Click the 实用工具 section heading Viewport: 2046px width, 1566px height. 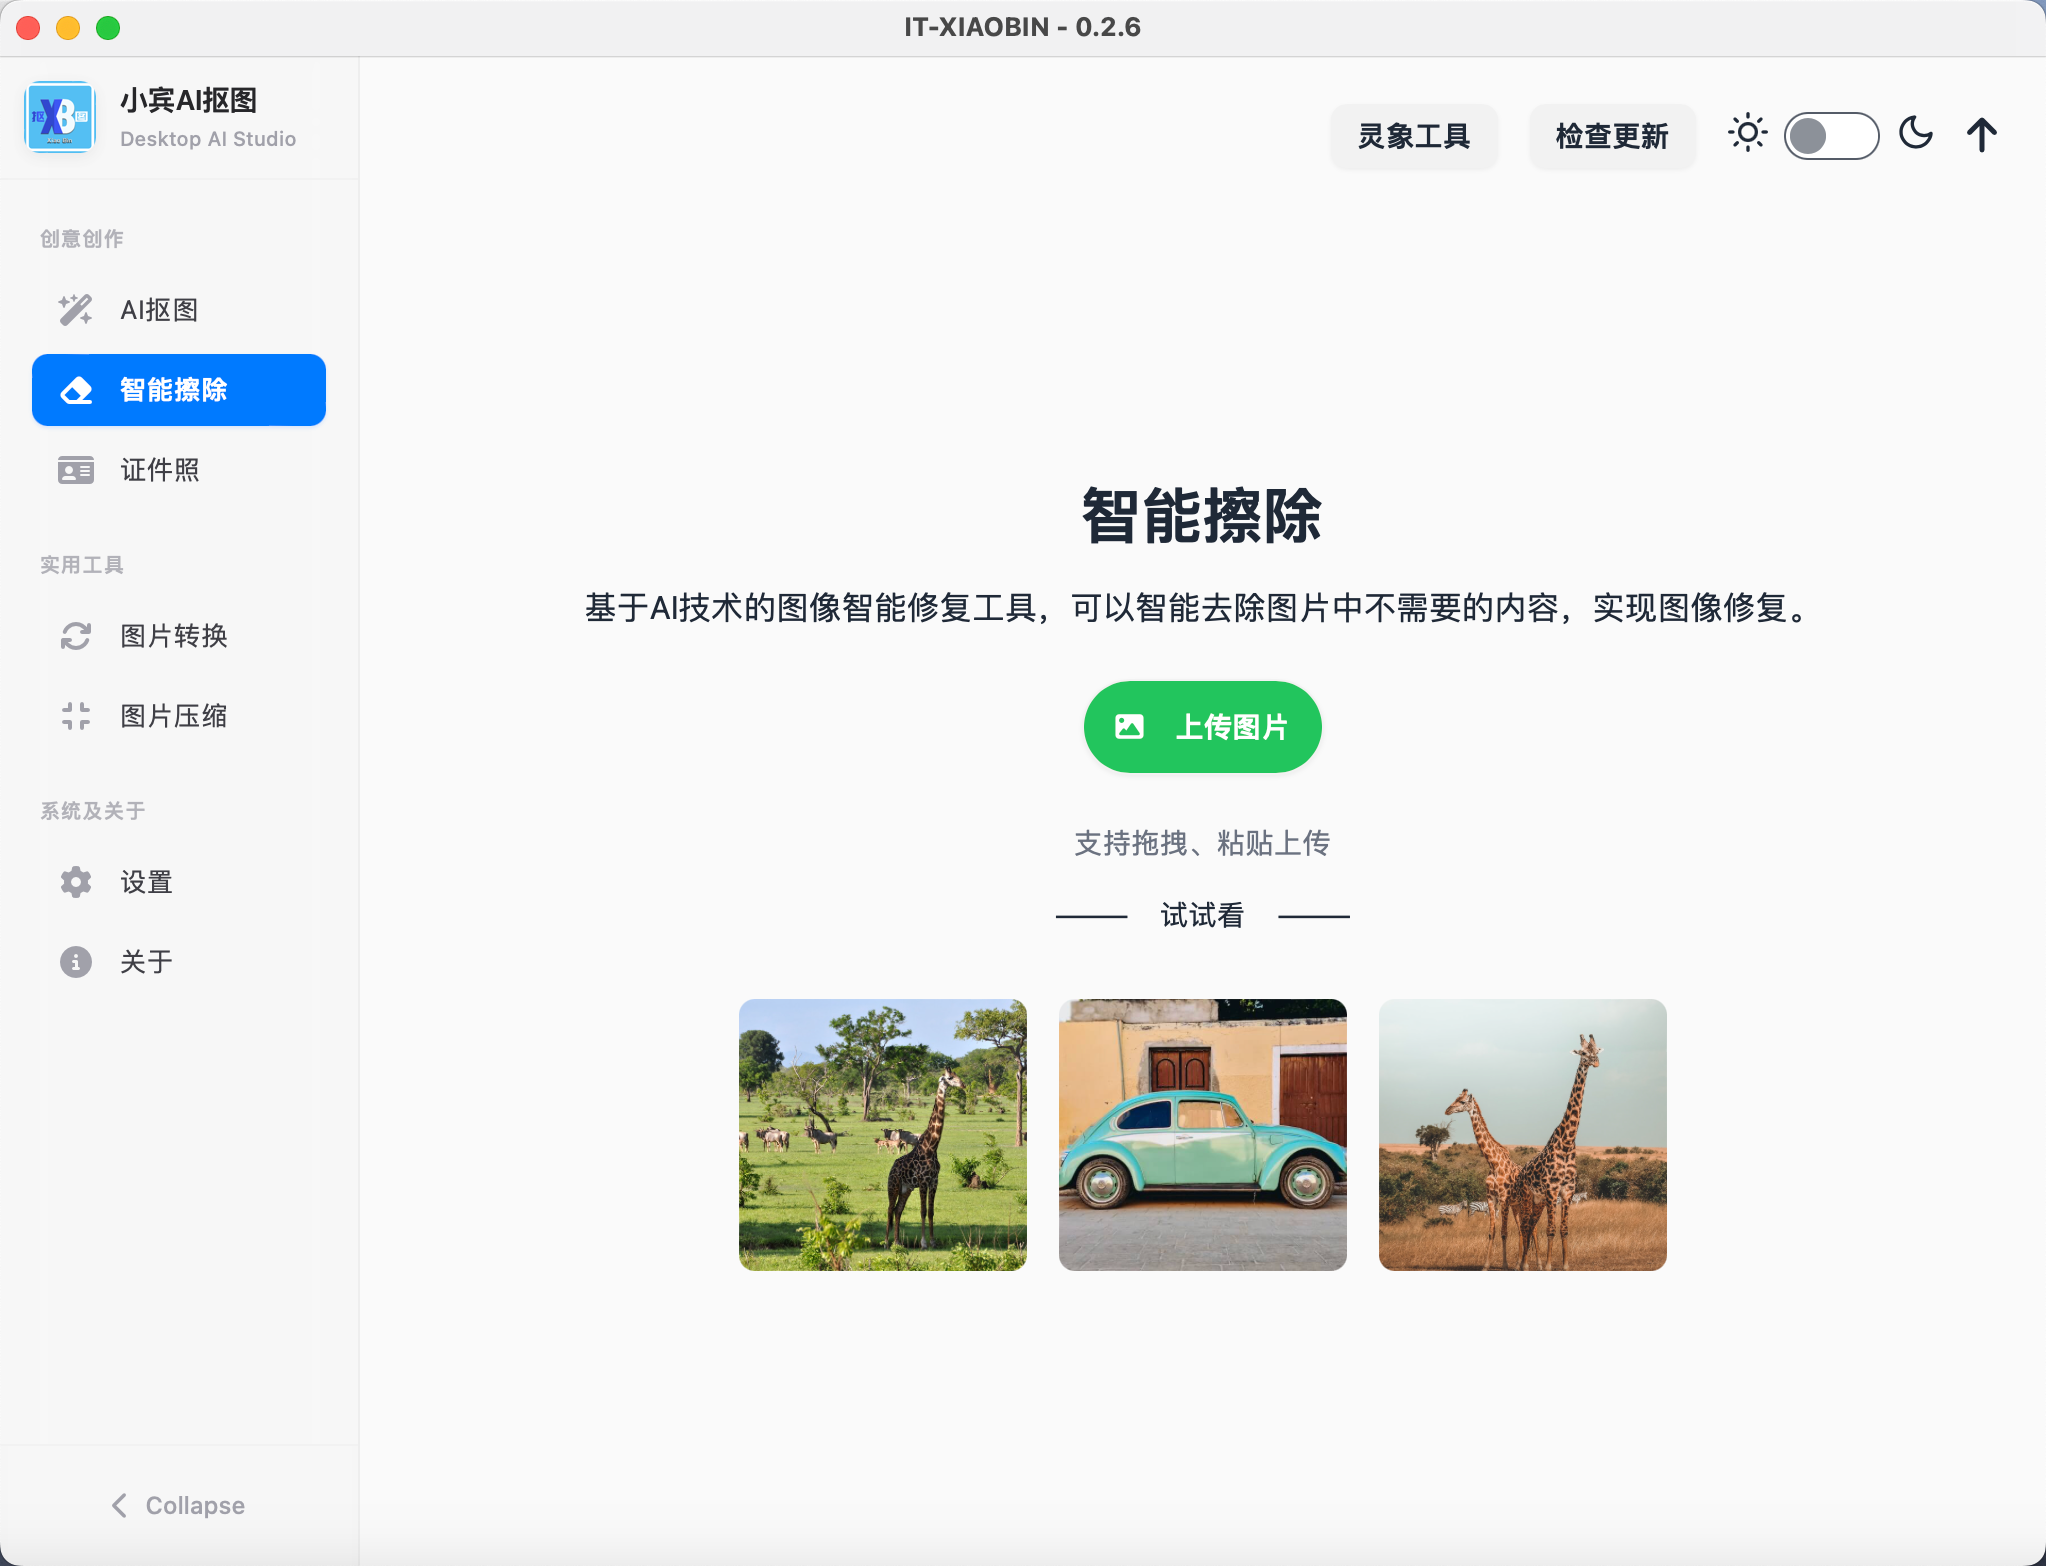pos(82,565)
